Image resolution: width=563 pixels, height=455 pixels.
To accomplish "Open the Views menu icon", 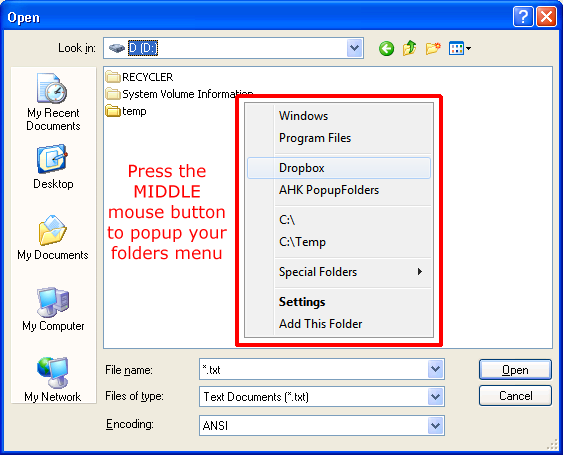I will 460,48.
